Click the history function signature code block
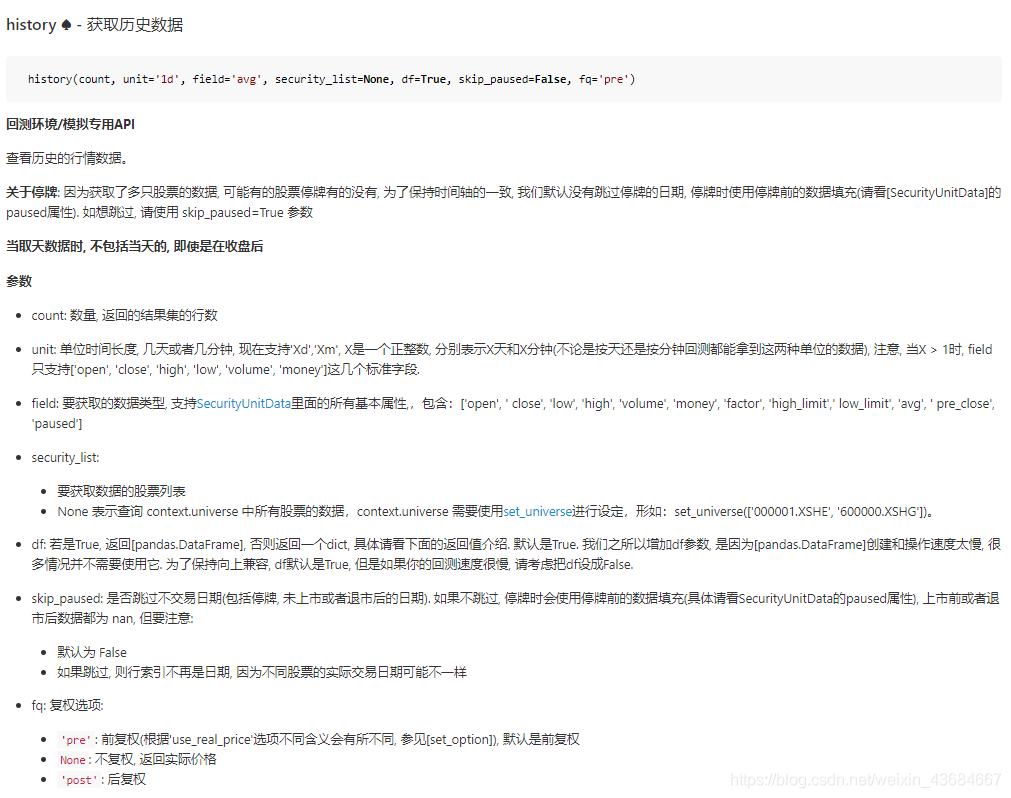1011x798 pixels. point(504,79)
